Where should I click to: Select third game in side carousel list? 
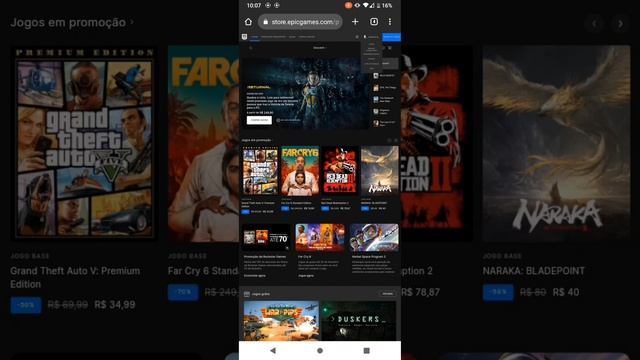pos(384,99)
